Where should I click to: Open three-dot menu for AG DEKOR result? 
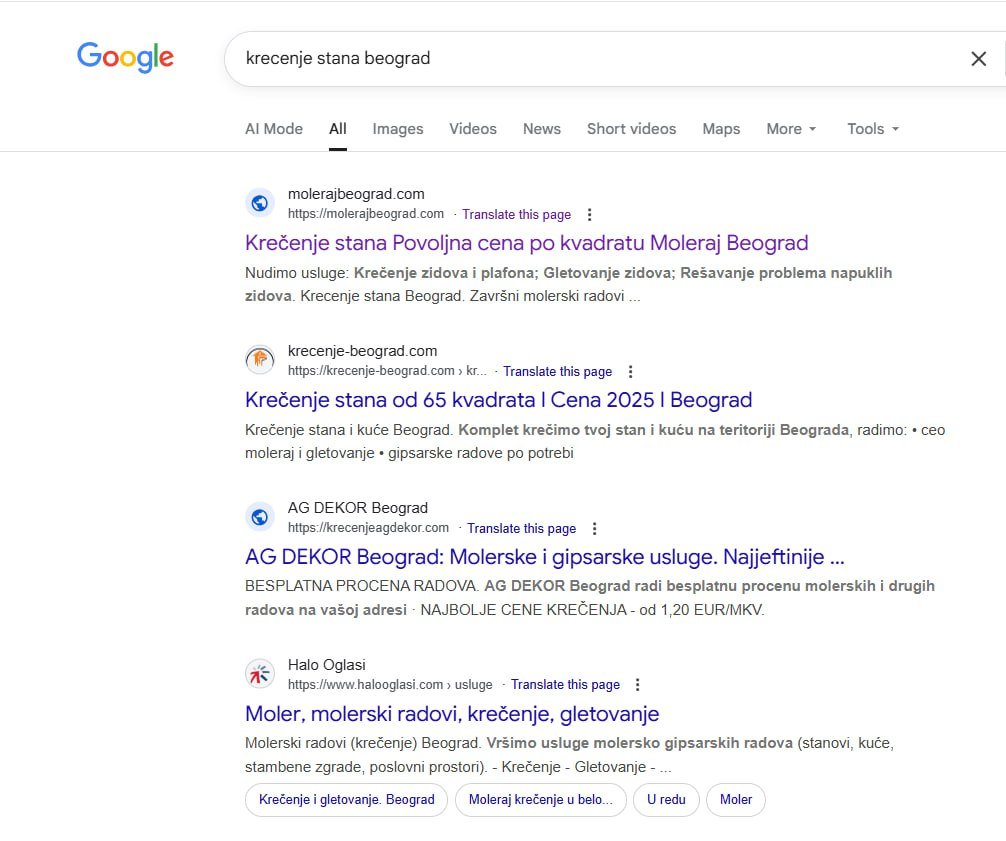pos(594,529)
